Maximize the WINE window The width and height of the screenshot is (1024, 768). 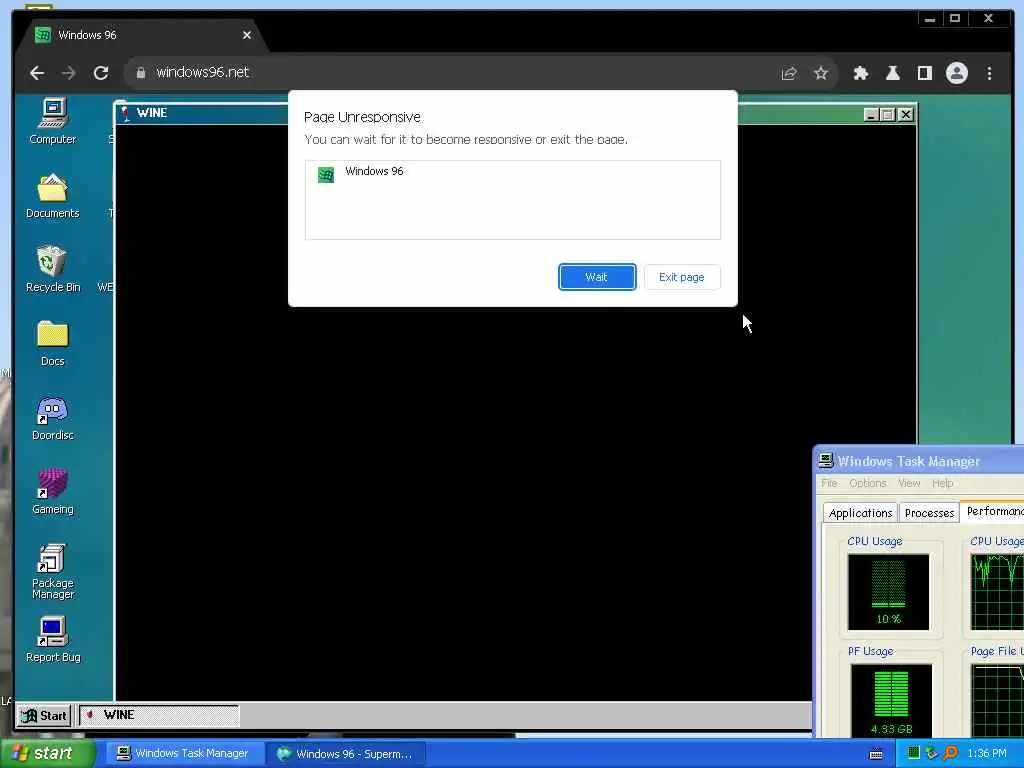click(x=888, y=115)
